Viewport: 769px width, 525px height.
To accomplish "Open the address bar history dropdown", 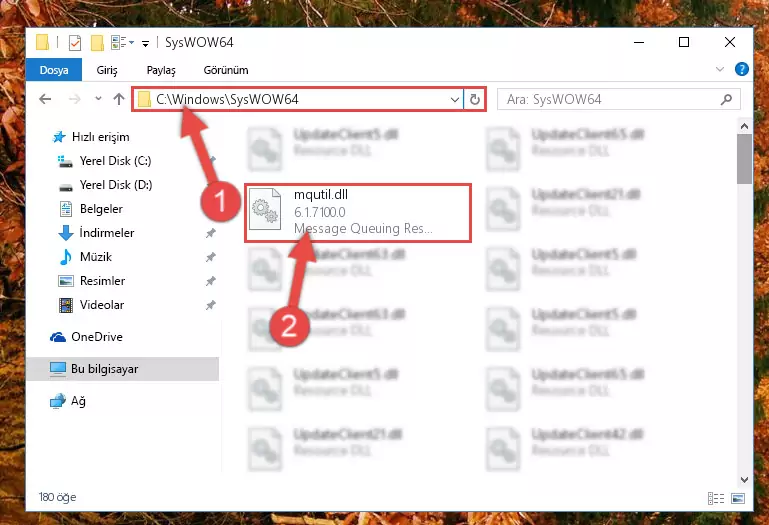I will click(455, 100).
